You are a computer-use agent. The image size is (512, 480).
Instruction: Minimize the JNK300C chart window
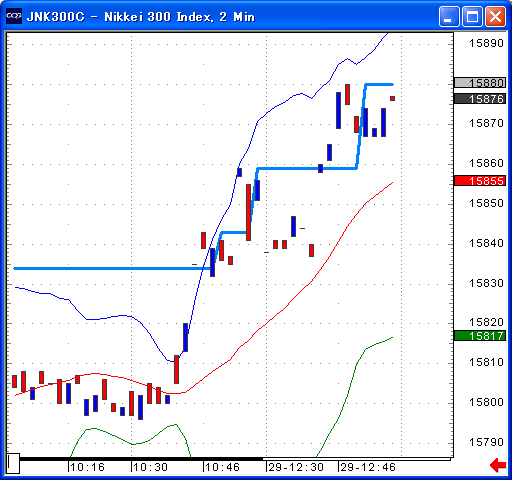pos(449,16)
